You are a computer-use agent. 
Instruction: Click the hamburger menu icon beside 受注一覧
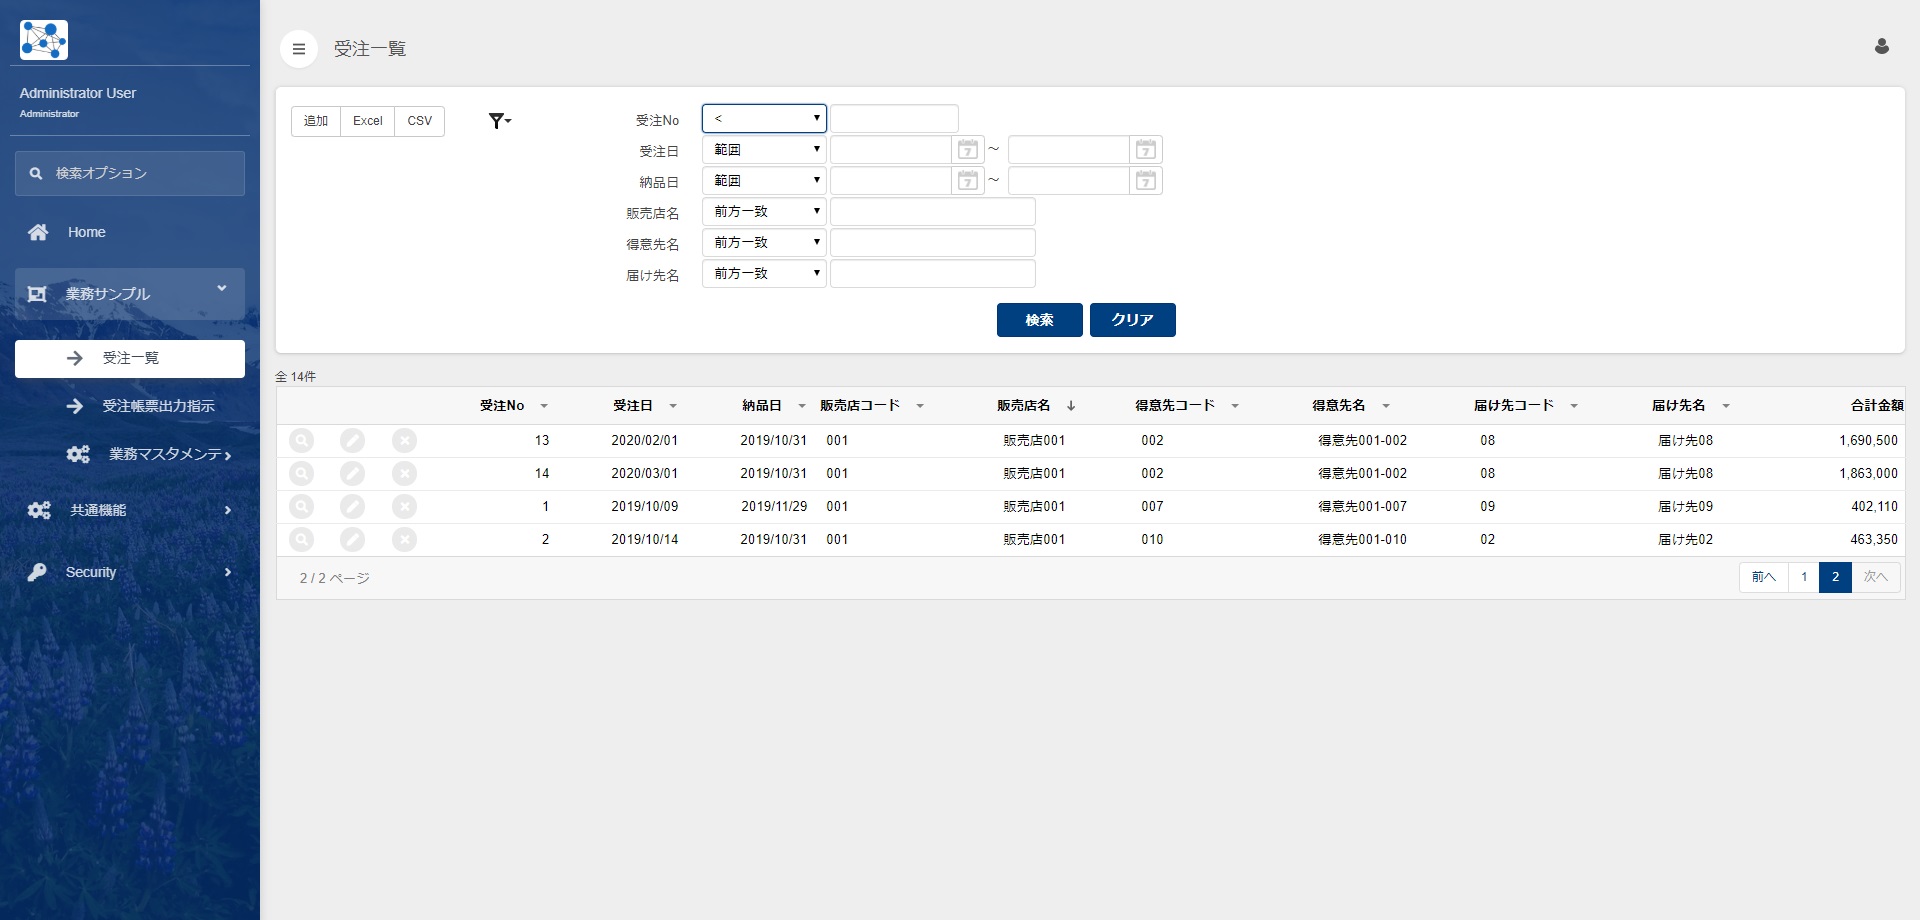(298, 49)
